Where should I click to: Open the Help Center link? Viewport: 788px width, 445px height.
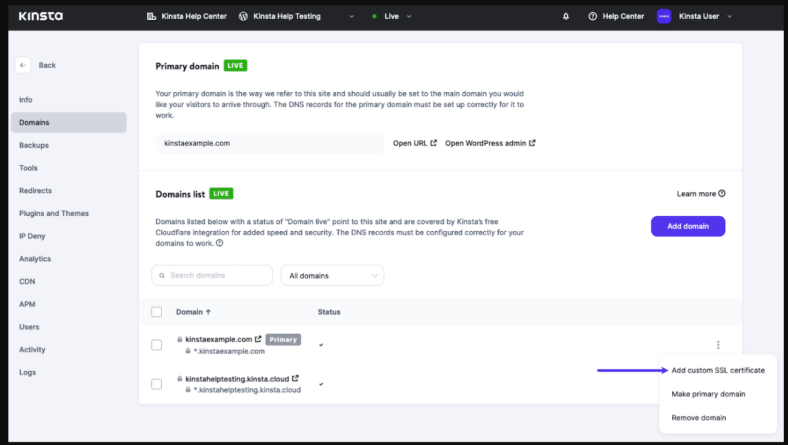point(623,16)
